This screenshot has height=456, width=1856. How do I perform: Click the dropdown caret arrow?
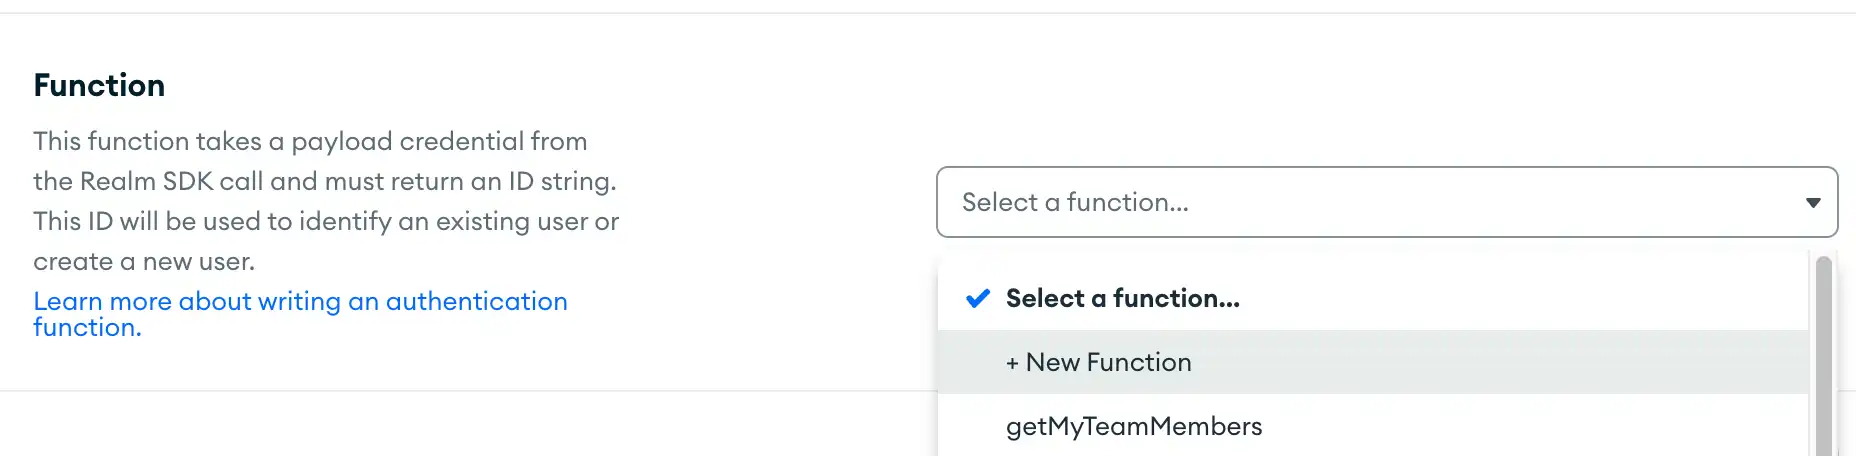1812,203
